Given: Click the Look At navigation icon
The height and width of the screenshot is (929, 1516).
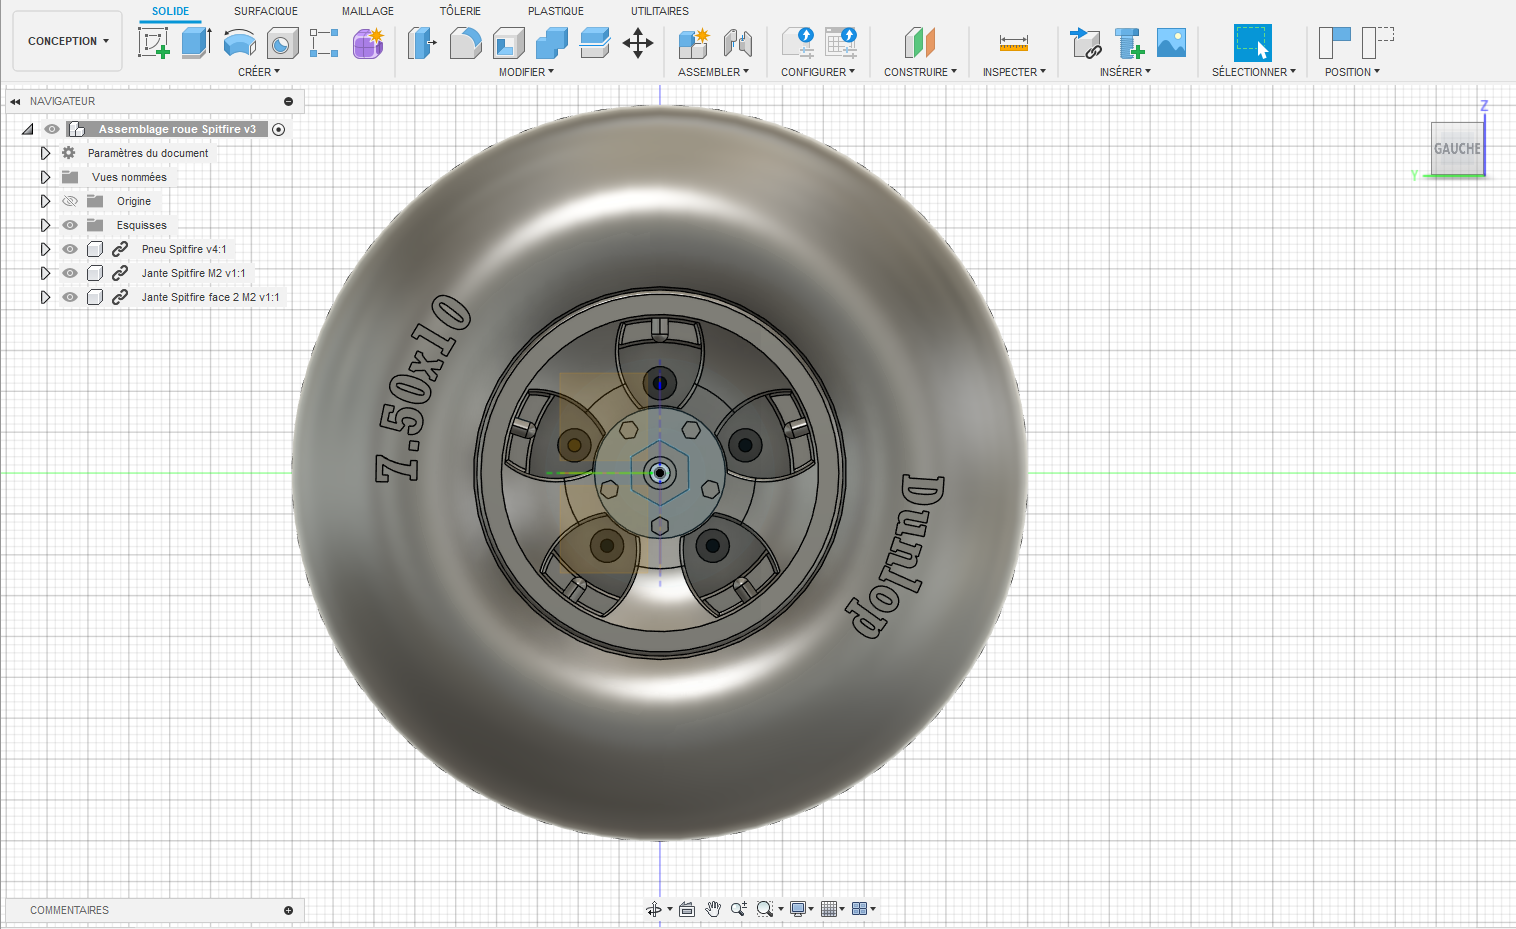Looking at the screenshot, I should [x=687, y=909].
